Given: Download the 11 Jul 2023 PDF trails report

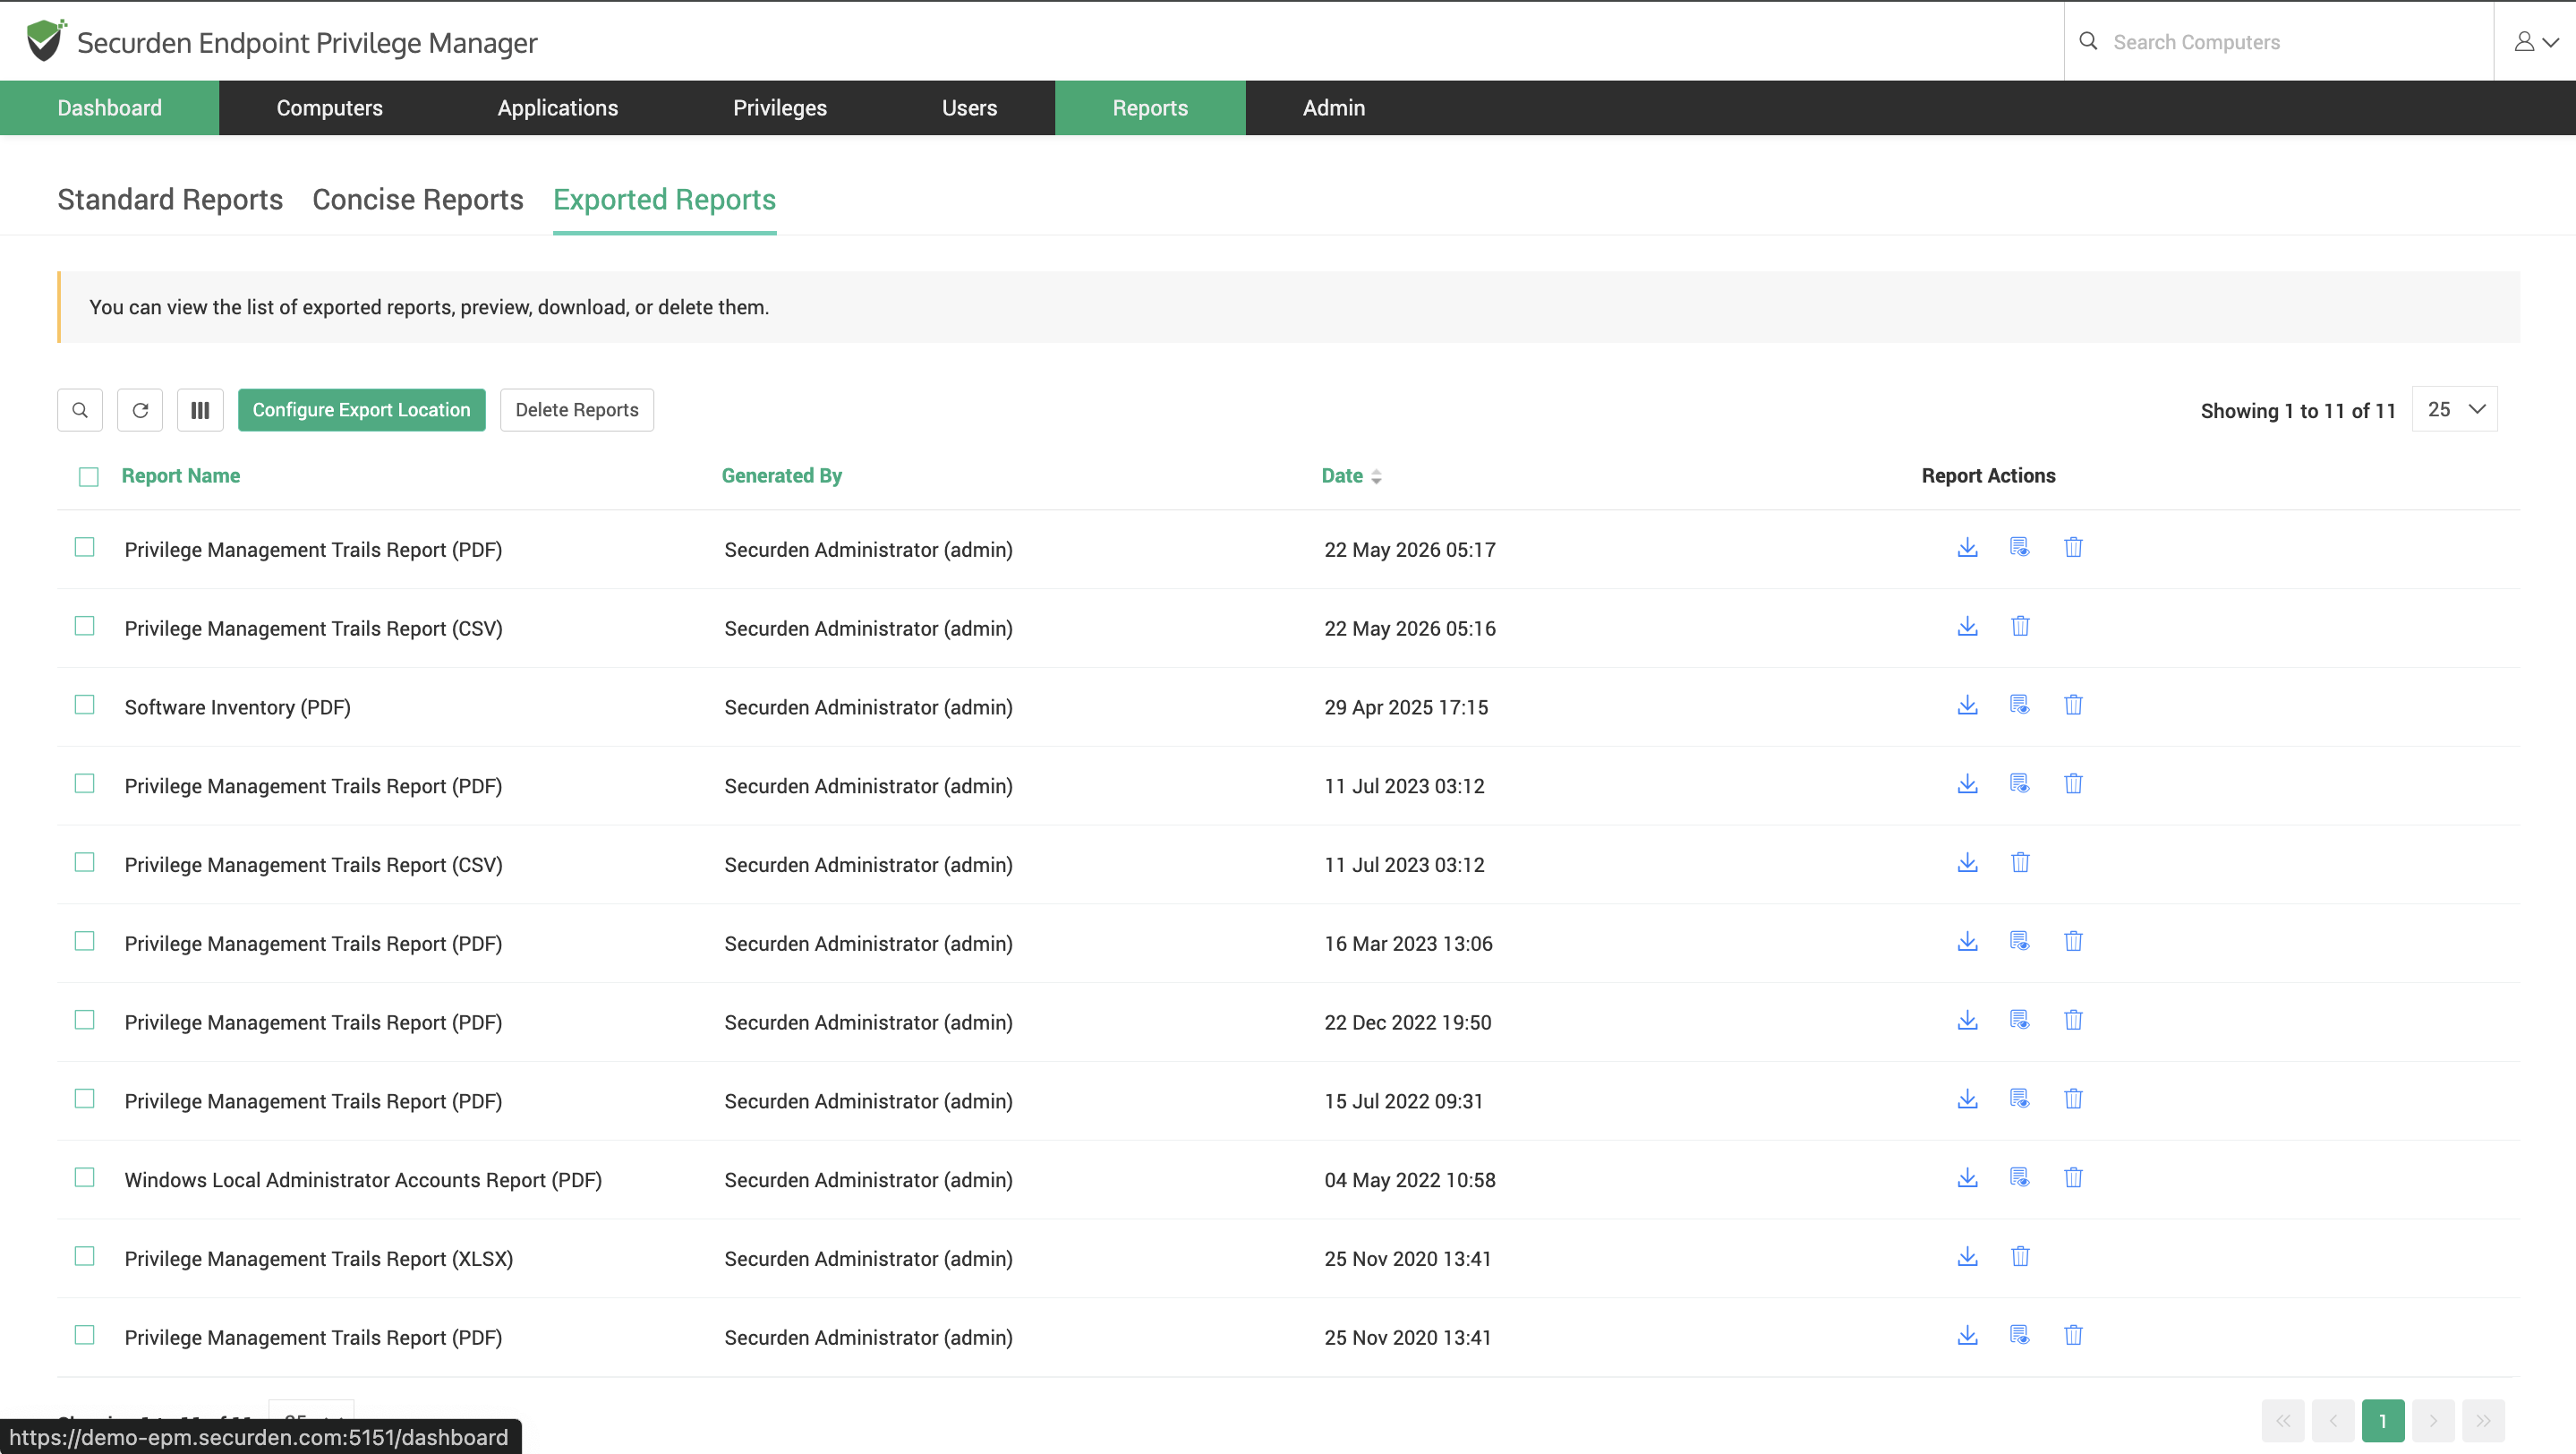Looking at the screenshot, I should tap(1967, 785).
